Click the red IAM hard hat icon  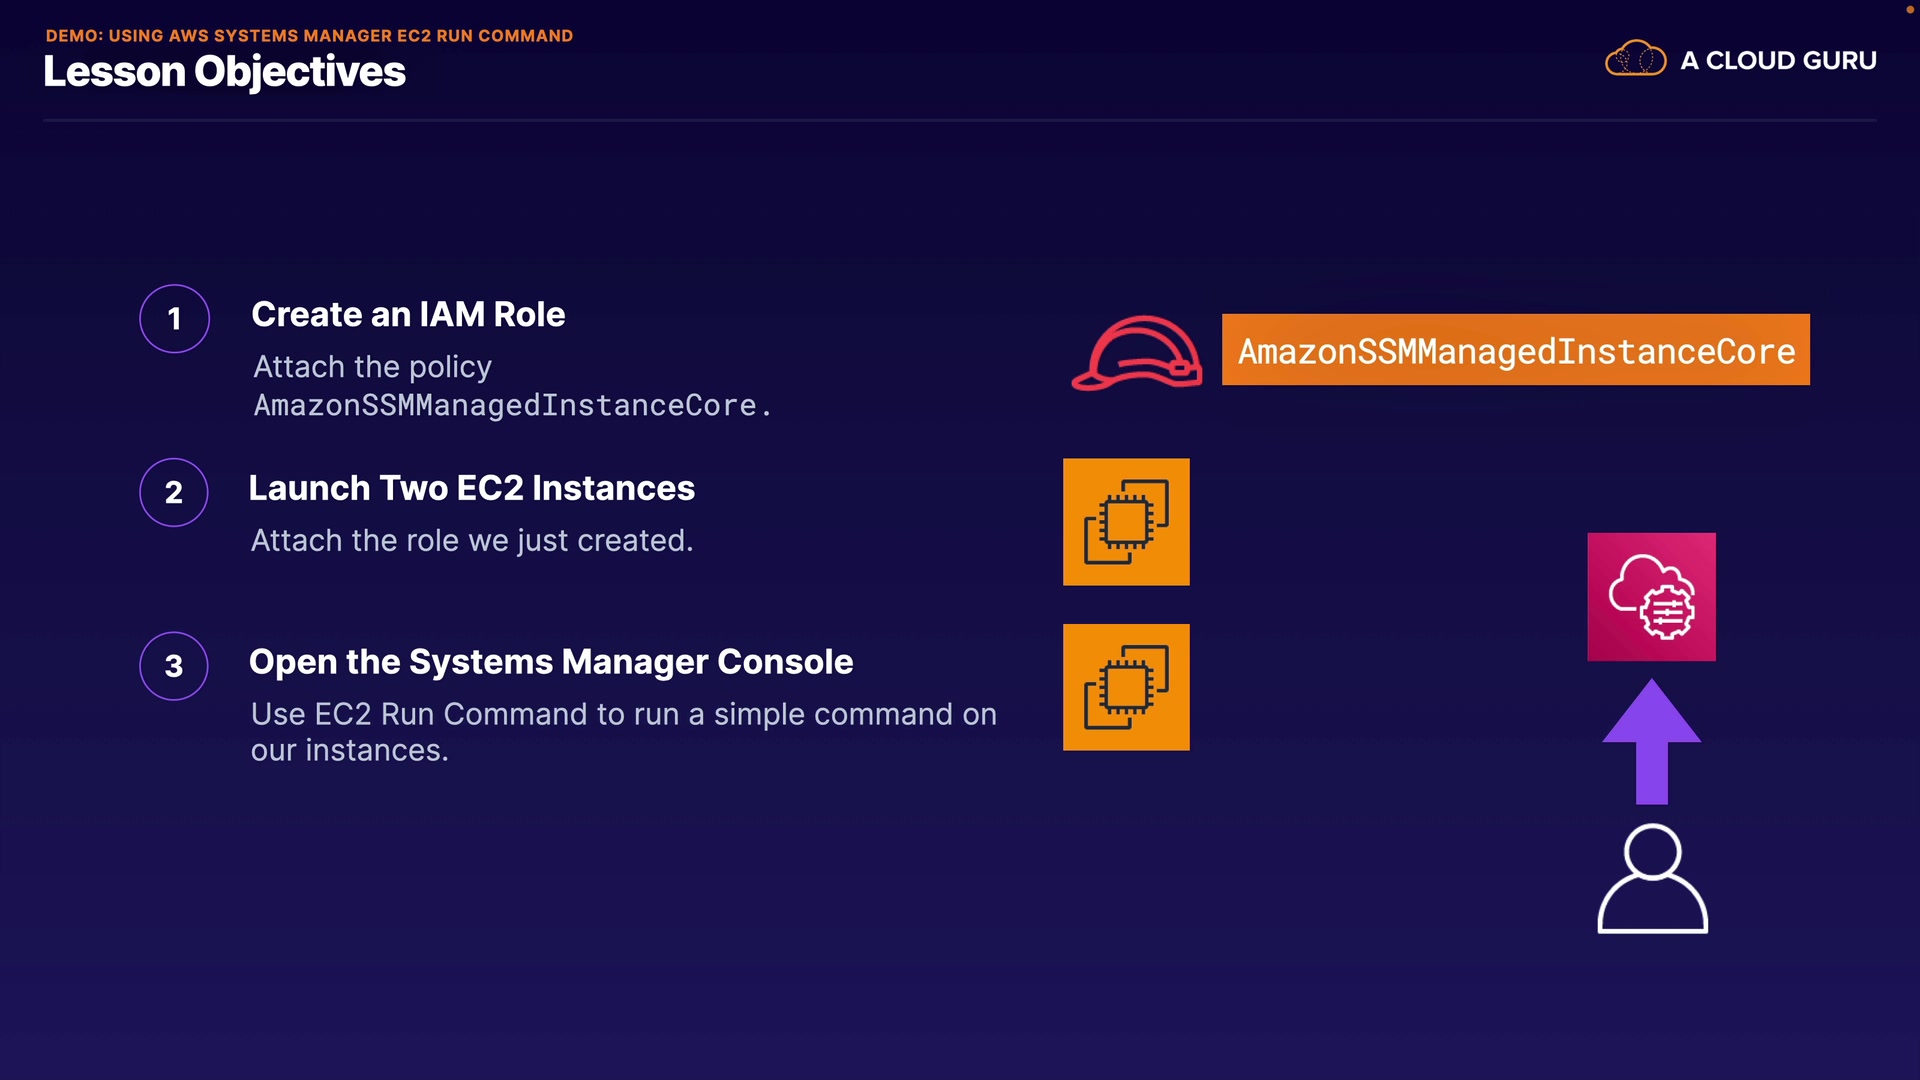(x=1137, y=352)
